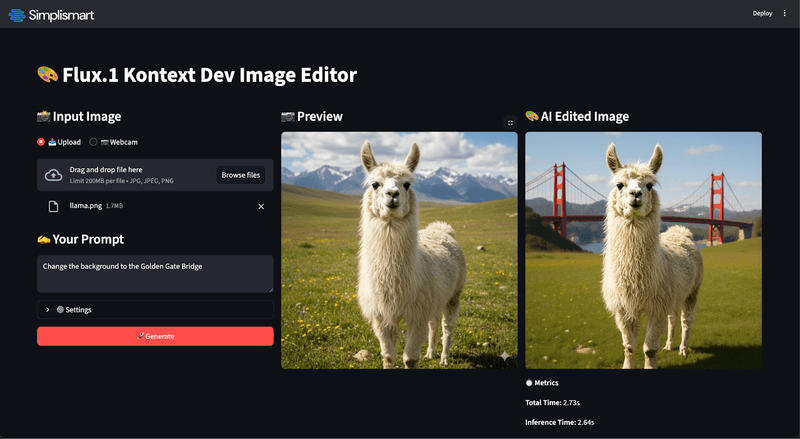Expand the Settings section
This screenshot has height=439, width=800.
[155, 309]
